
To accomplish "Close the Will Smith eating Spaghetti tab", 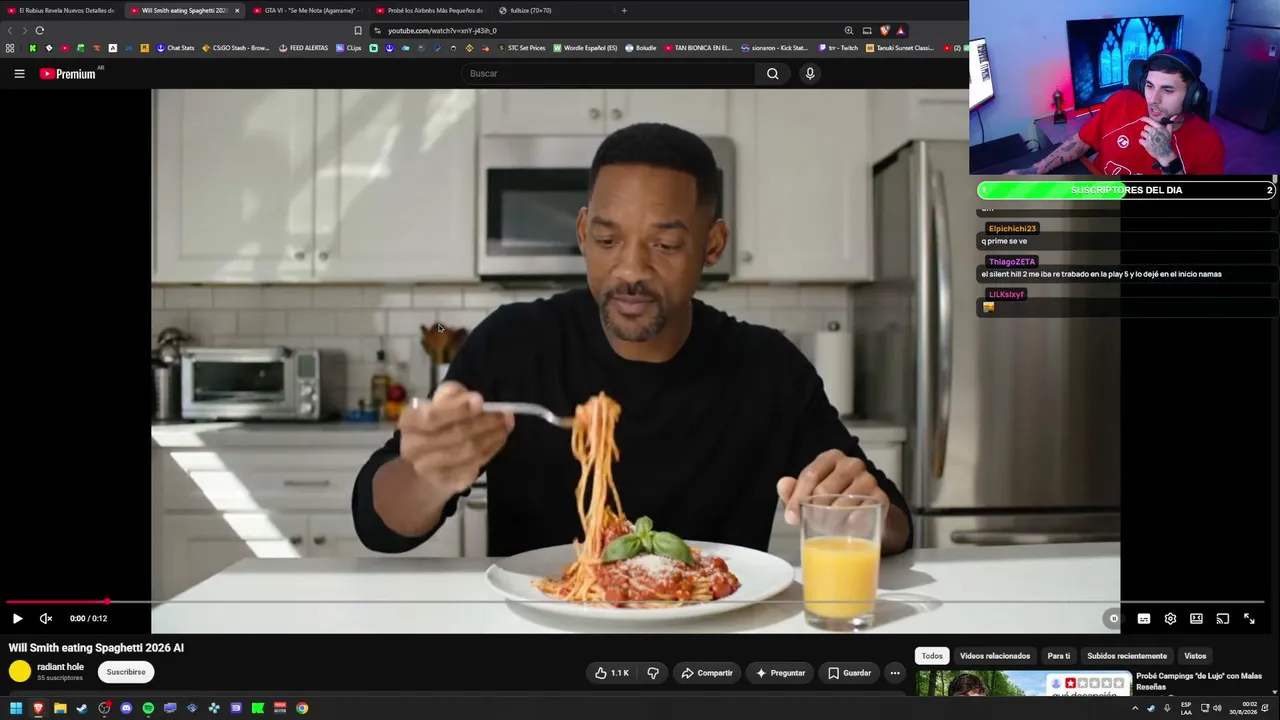I will (237, 10).
